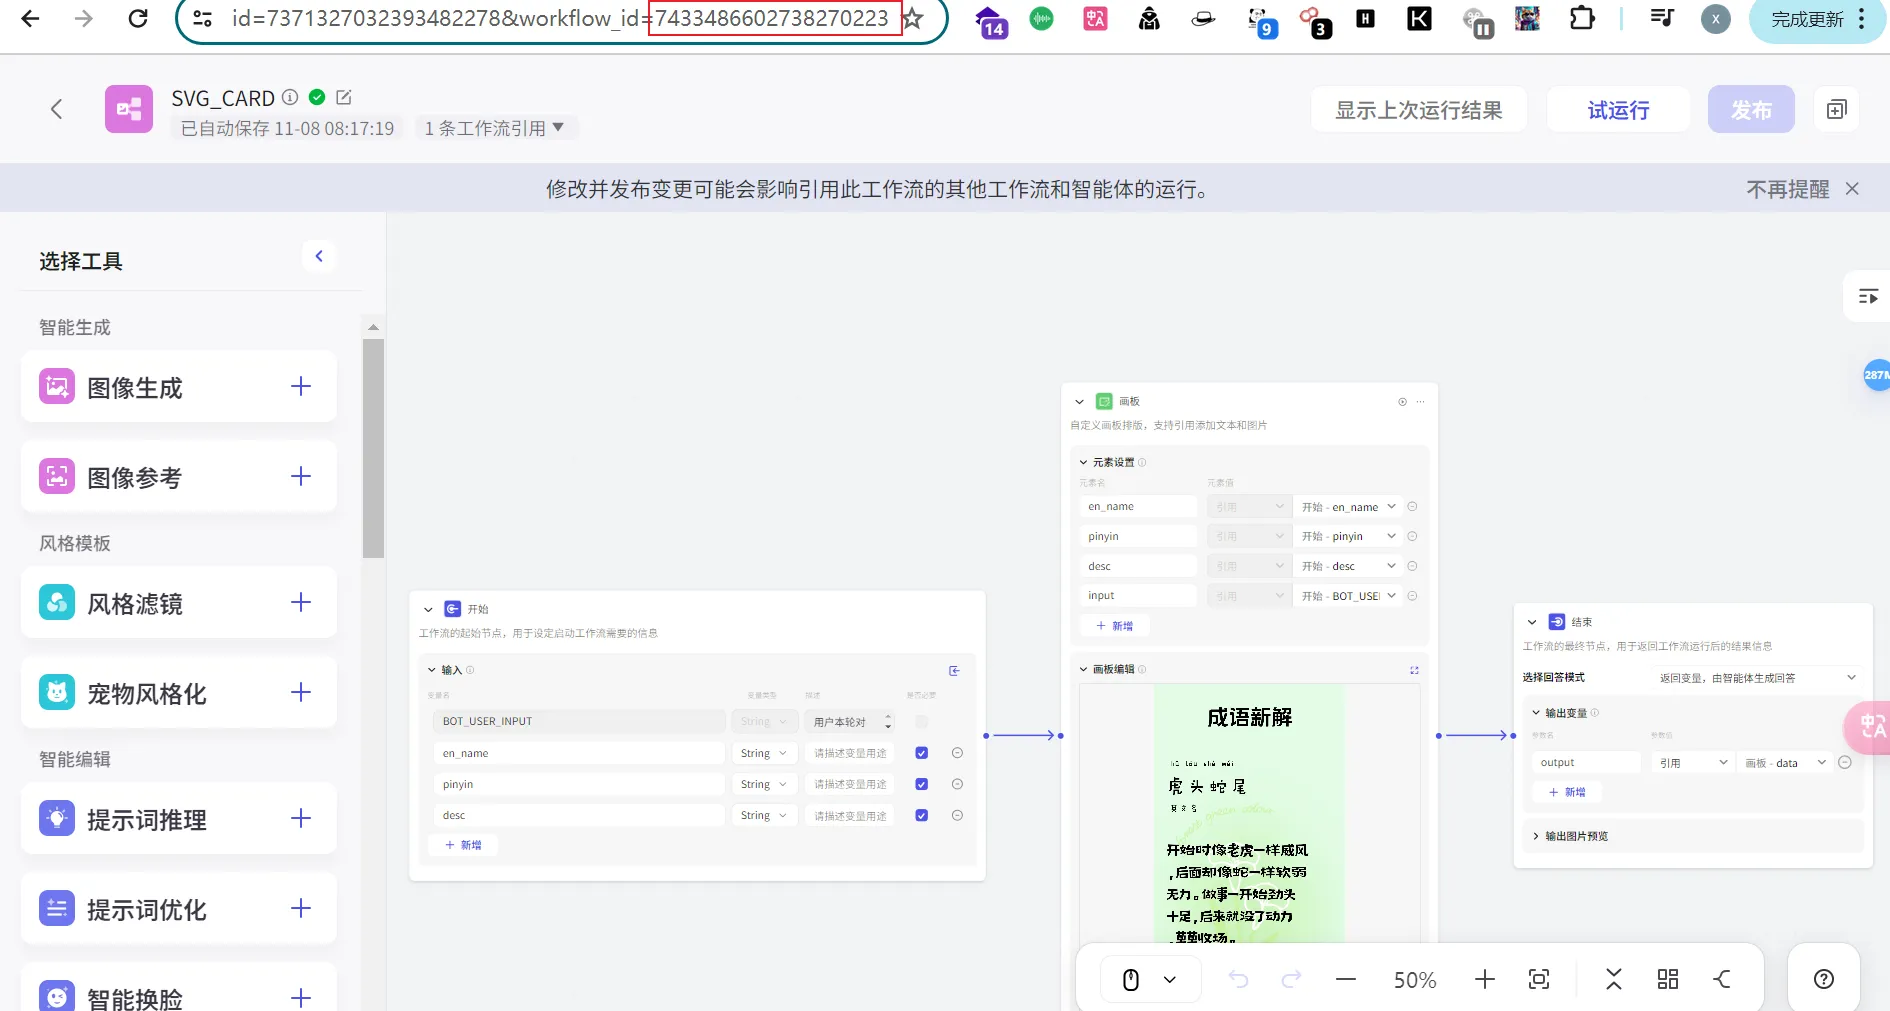Viewport: 1890px width, 1011px height.
Task: Add the 提示词优化 tool with its plus
Action: pos(301,909)
